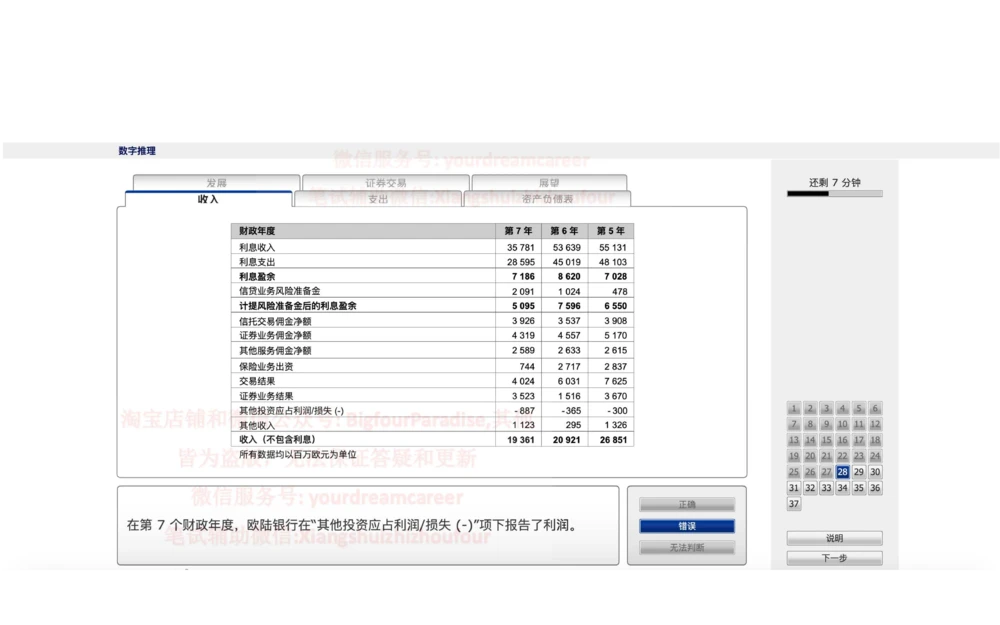This screenshot has width=1000, height=625.
Task: Select the 利息收入 table row
Action: pos(400,245)
